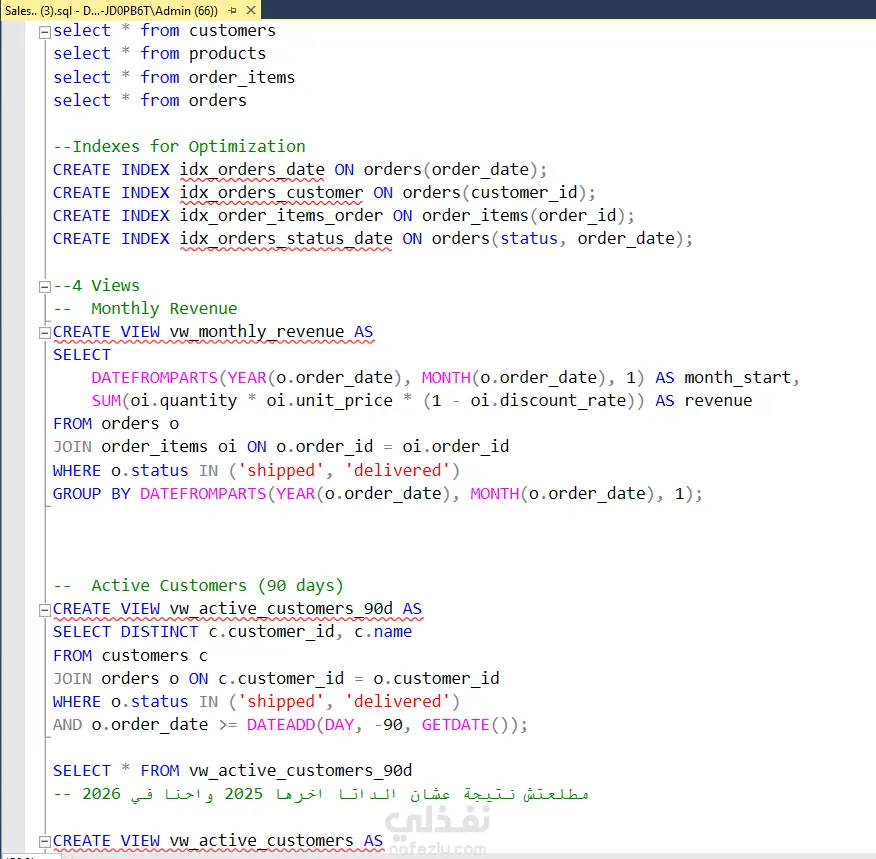Click the 'Monthly Revenue' comment
This screenshot has height=859, width=876.
tap(164, 308)
